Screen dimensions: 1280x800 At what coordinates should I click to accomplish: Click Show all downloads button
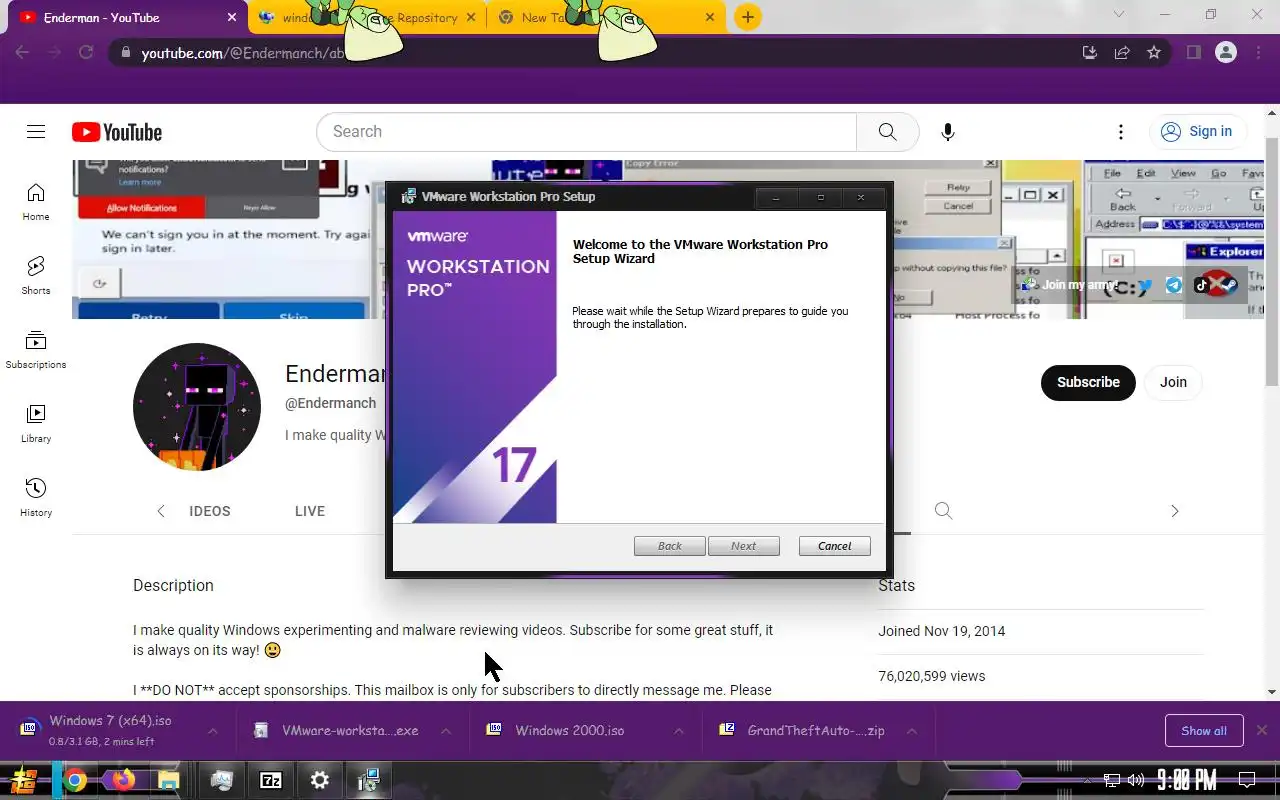(x=1204, y=731)
